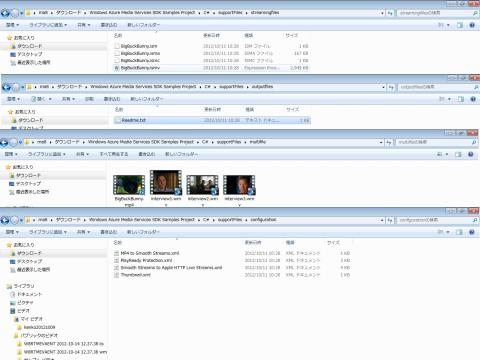Select PlayReady Protection.xml file
The height and width of the screenshot is (360, 480).
[x=143, y=261]
